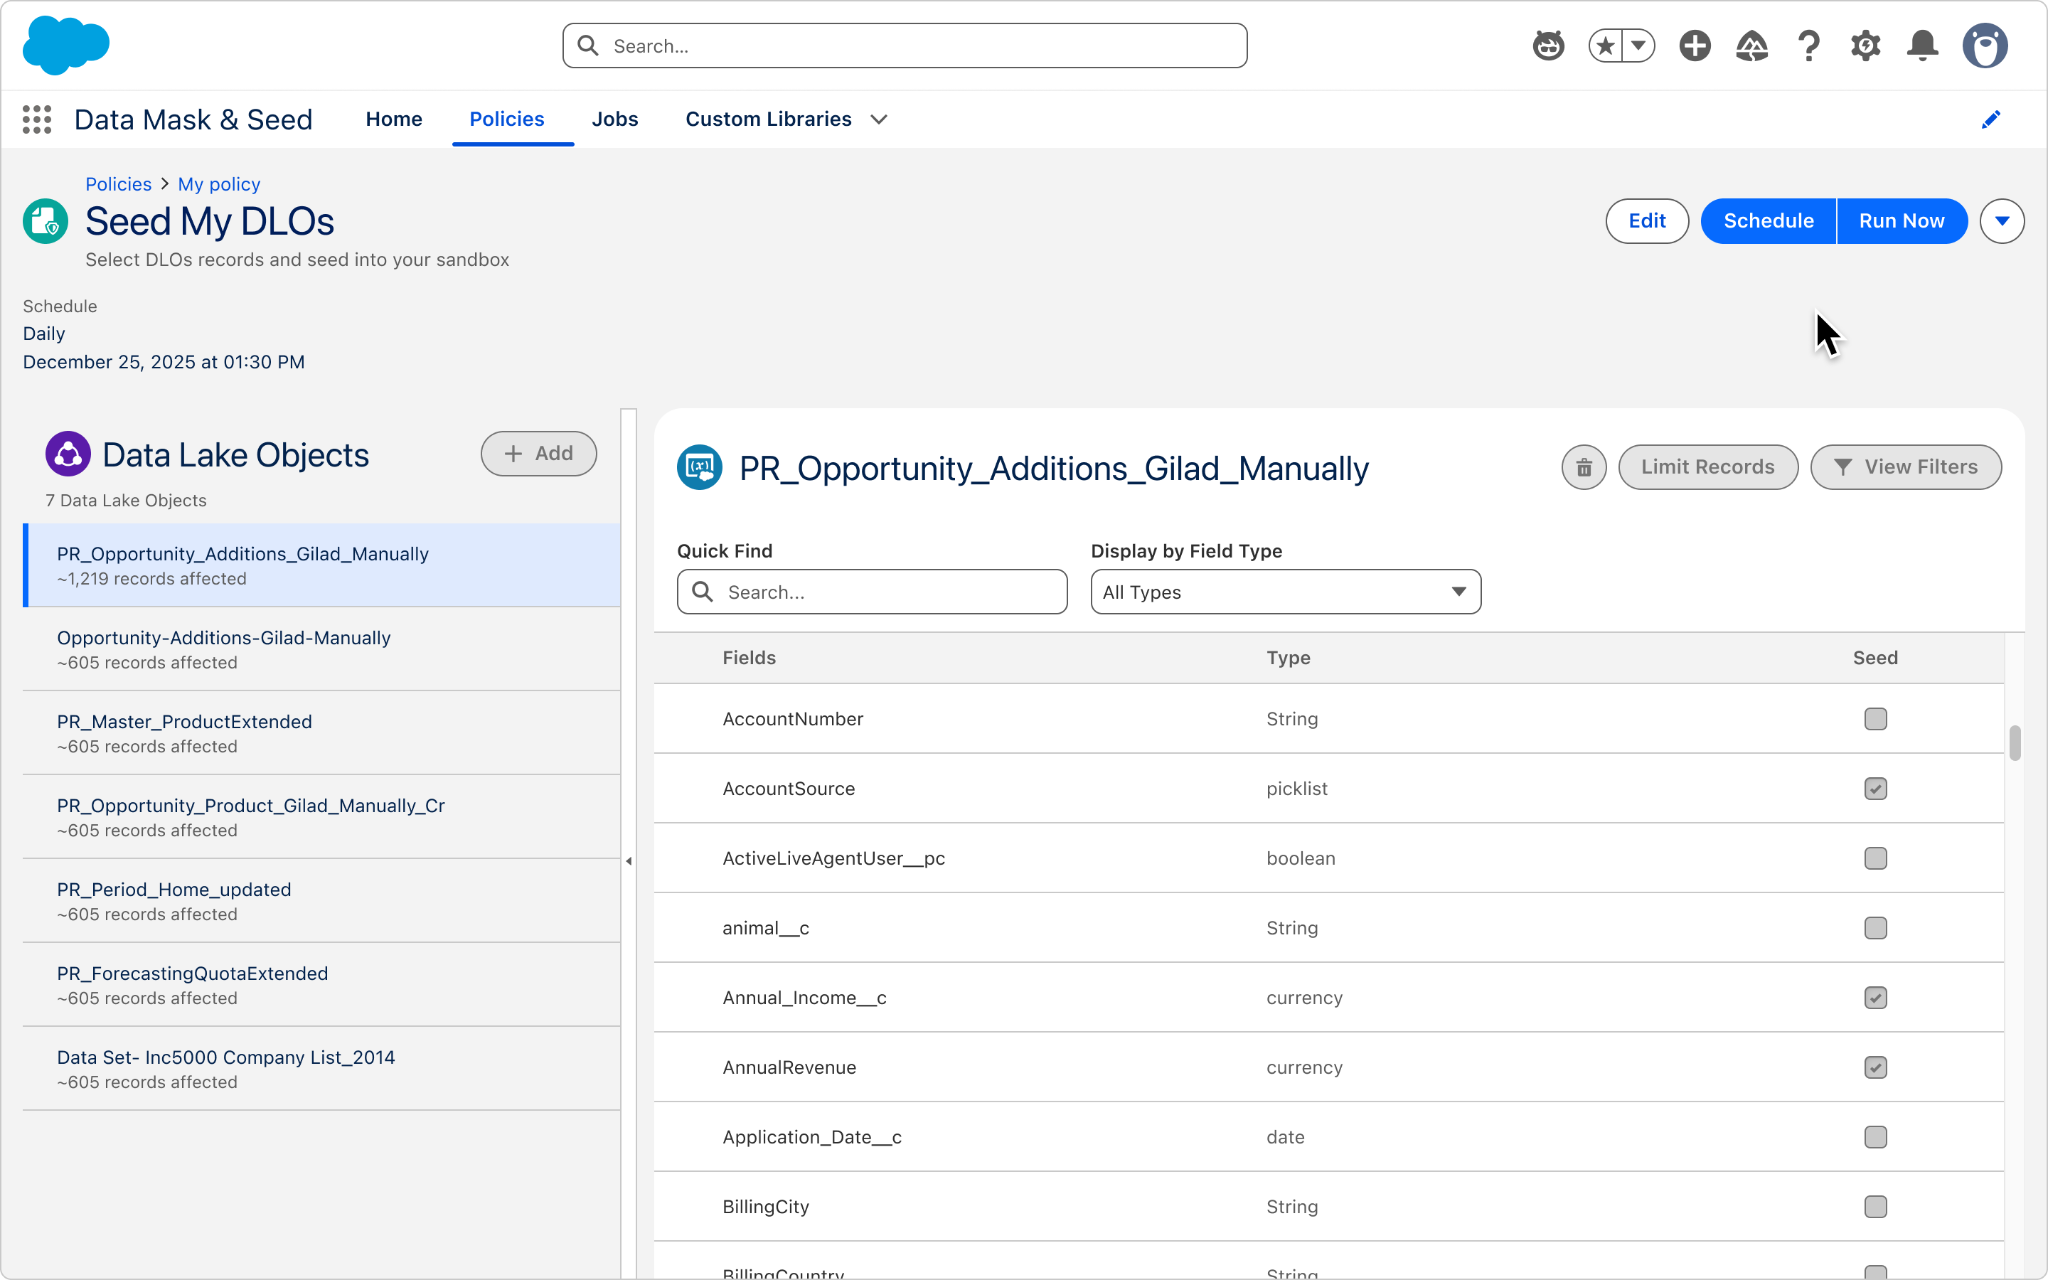The height and width of the screenshot is (1280, 2048).
Task: Enable Seed for Application_Date__c
Action: click(1875, 1137)
